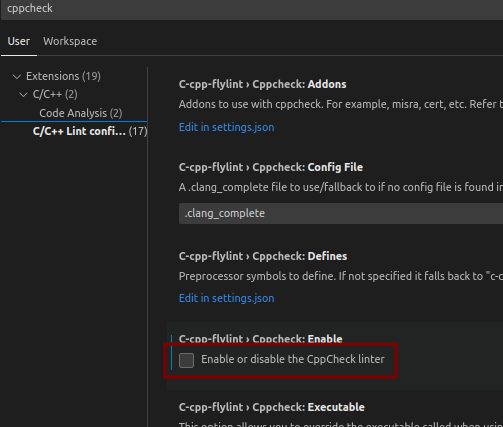Open Edit in settings.json under Addons

click(227, 127)
